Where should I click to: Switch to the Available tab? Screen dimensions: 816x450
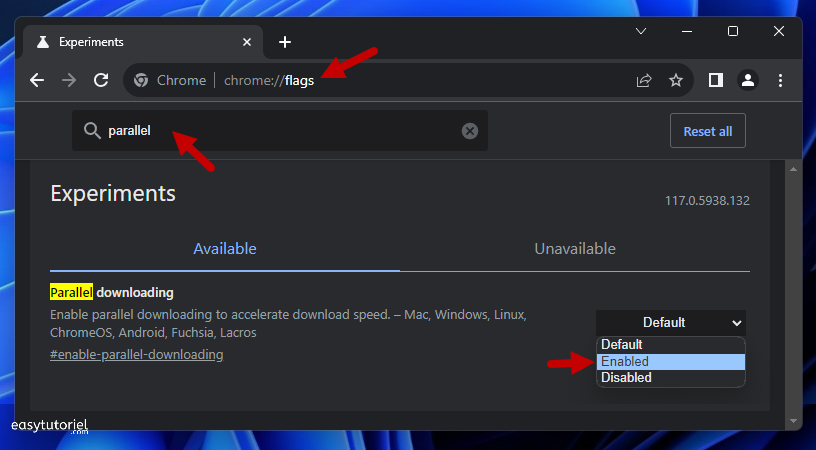(x=225, y=249)
